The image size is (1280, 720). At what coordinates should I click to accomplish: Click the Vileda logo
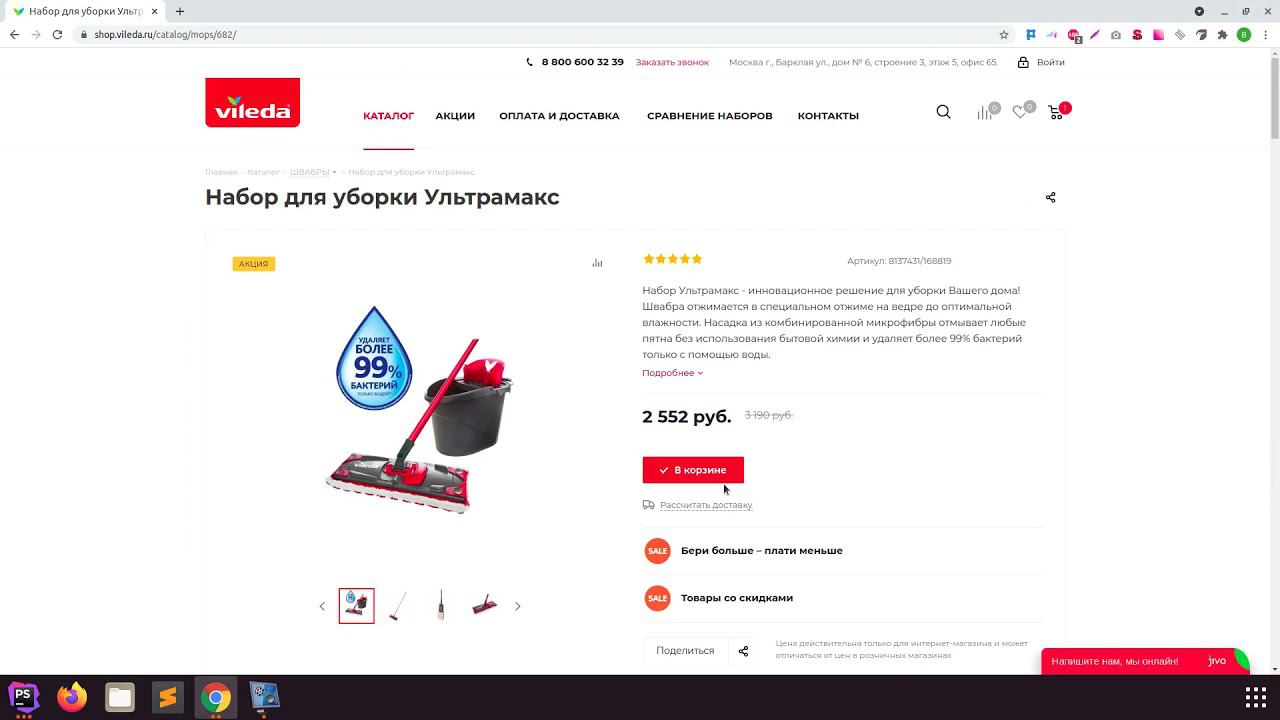point(253,103)
